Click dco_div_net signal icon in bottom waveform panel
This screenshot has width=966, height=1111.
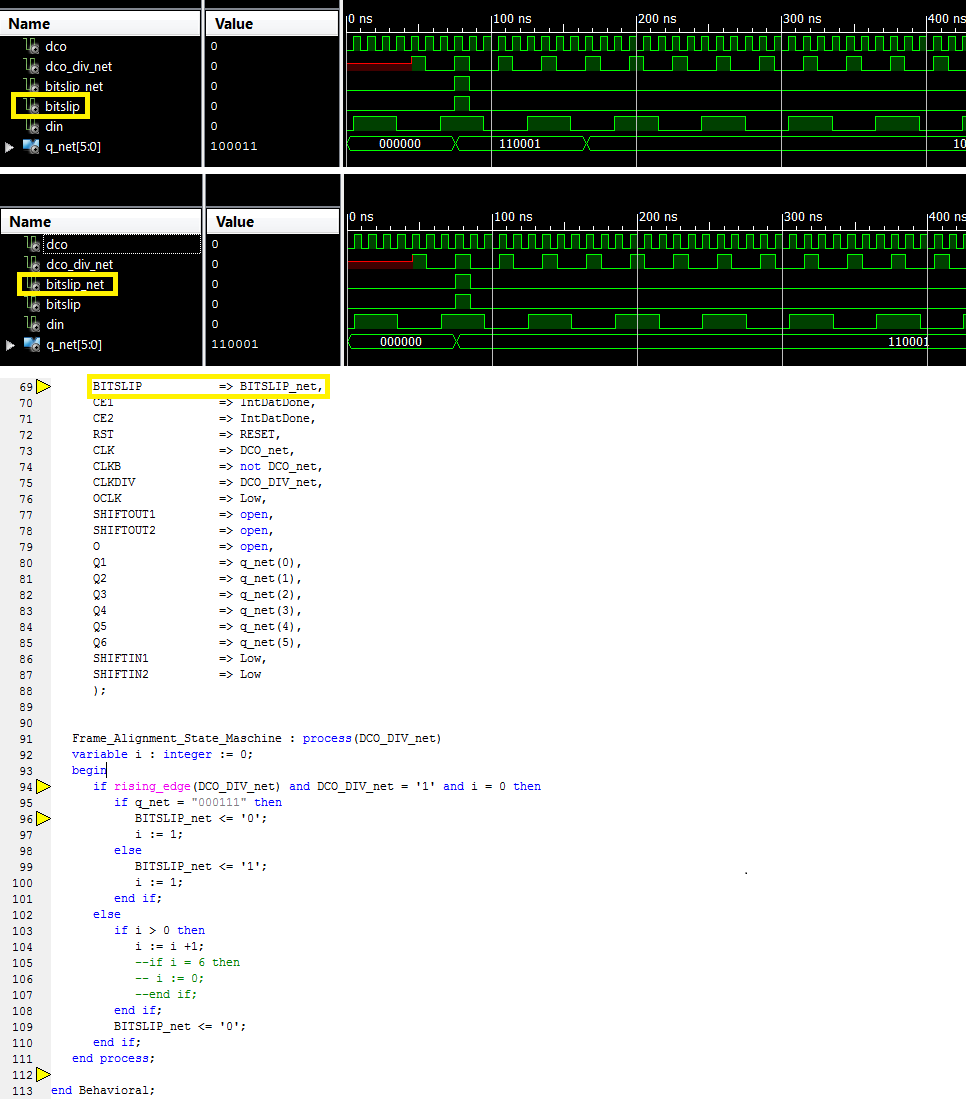tap(32, 264)
